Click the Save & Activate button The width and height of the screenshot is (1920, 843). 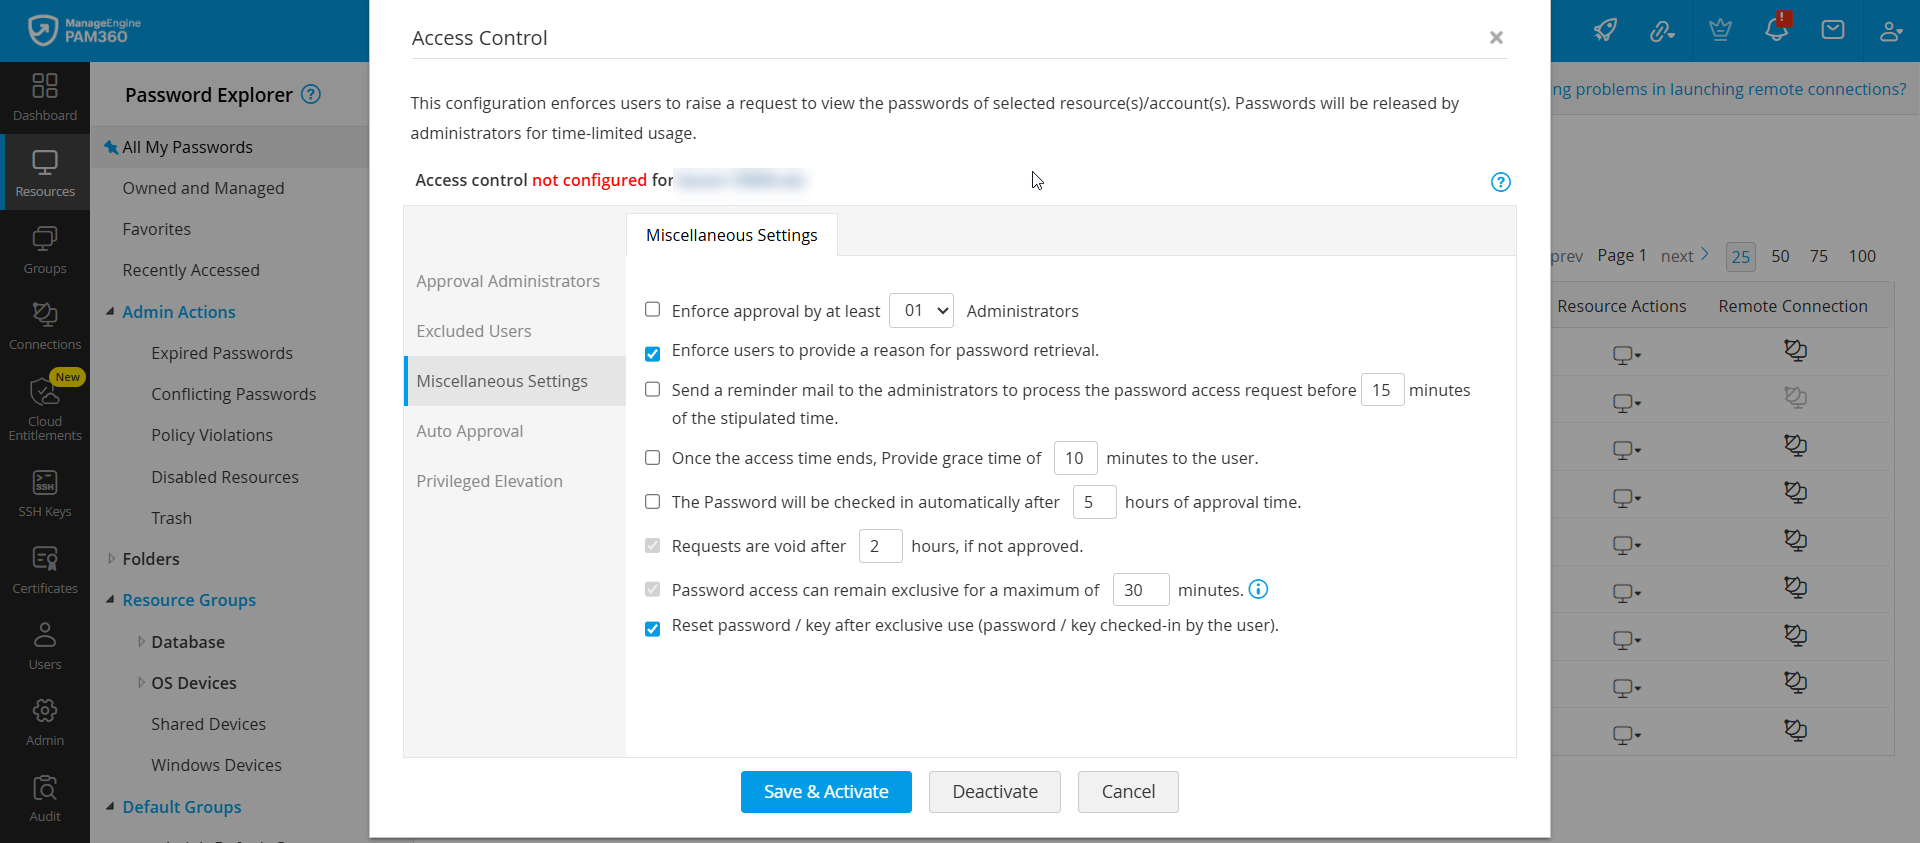(826, 791)
